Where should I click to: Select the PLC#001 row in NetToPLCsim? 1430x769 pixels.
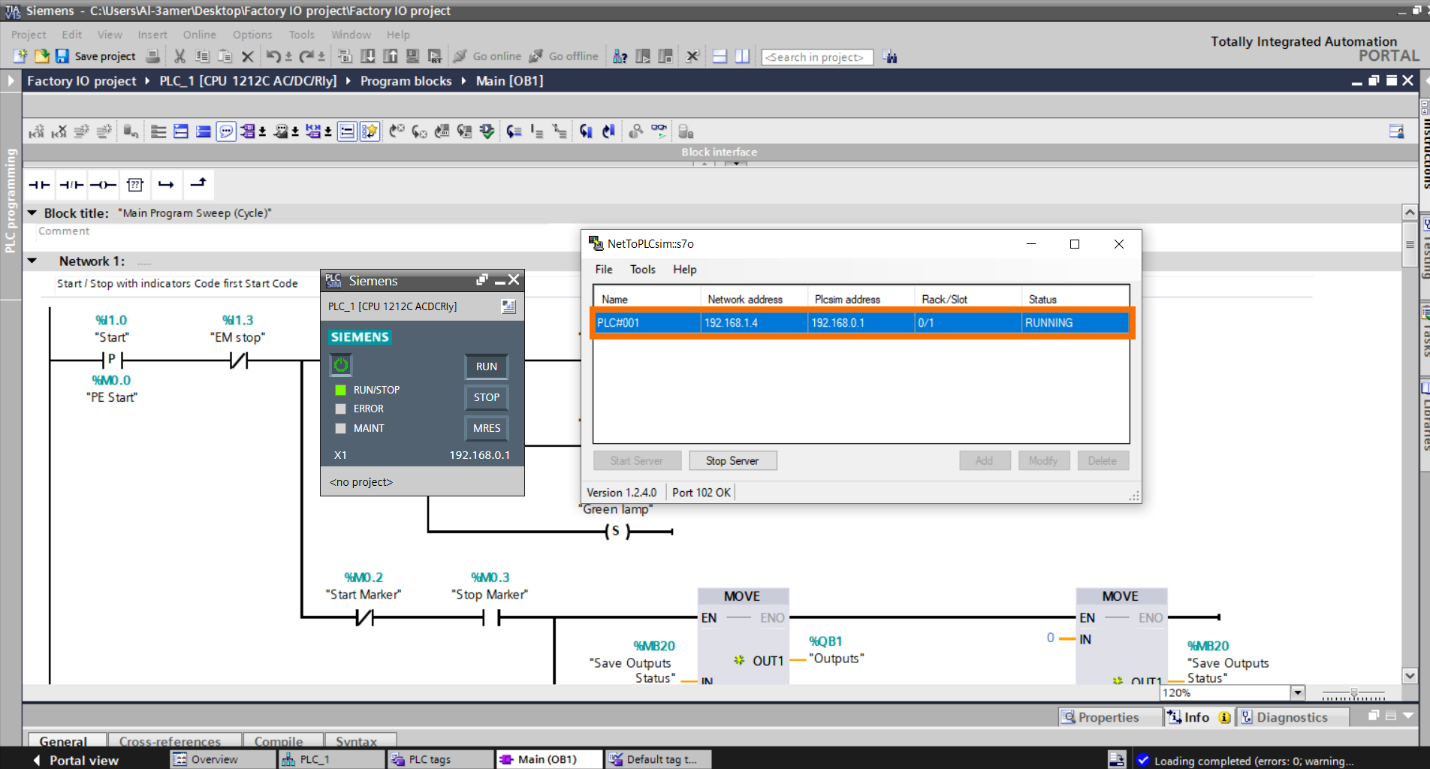click(861, 323)
